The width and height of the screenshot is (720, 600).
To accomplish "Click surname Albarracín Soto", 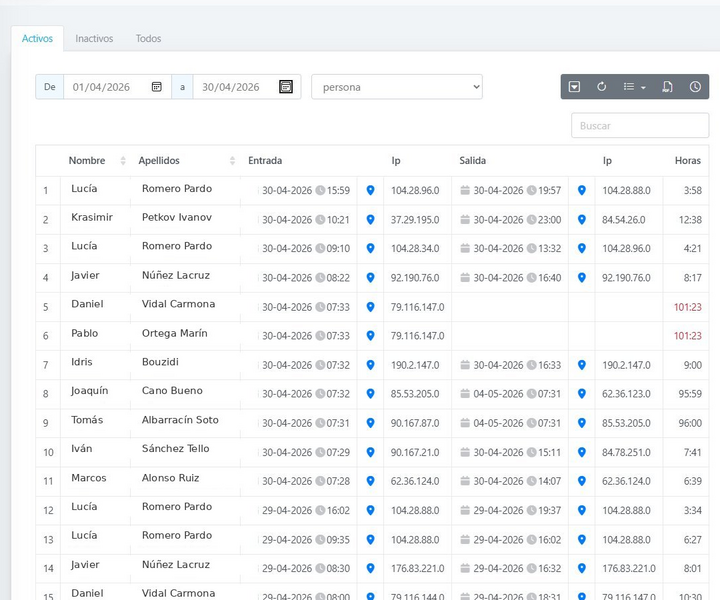I will (x=180, y=420).
